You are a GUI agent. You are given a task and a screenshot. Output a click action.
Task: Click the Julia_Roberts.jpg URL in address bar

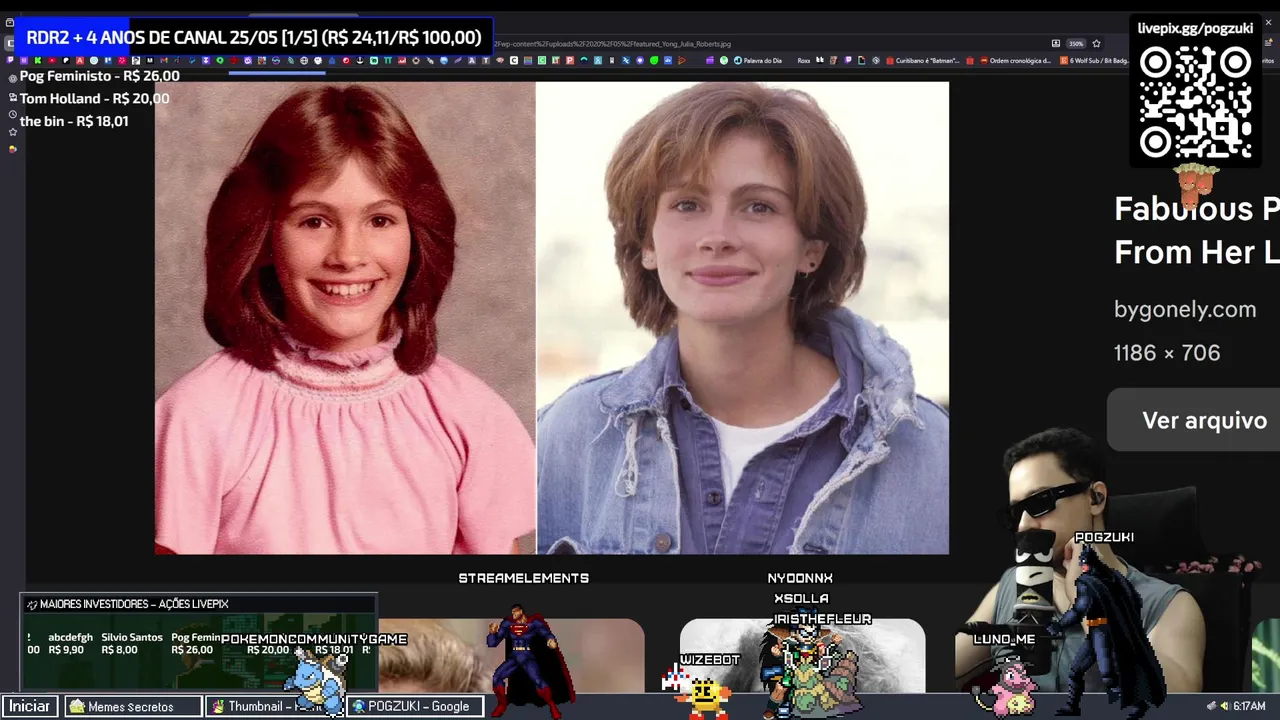[613, 44]
